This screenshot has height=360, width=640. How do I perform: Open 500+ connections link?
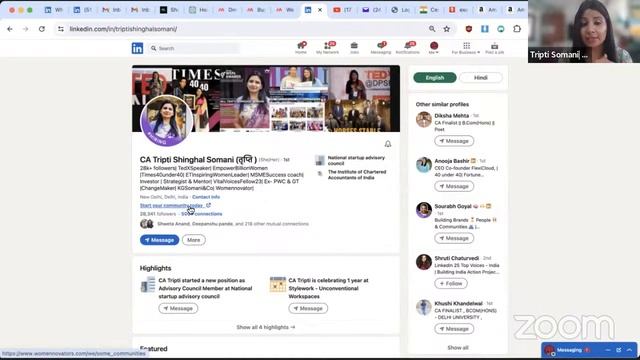pos(202,214)
